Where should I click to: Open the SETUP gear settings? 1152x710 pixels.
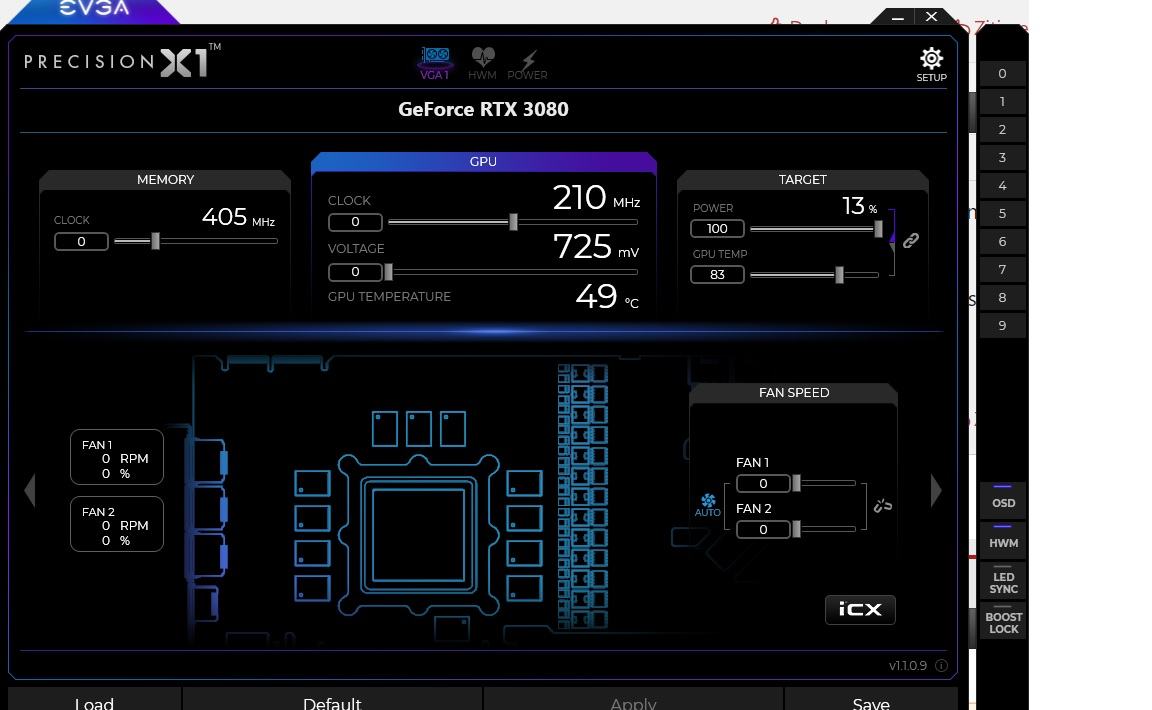[x=931, y=65]
